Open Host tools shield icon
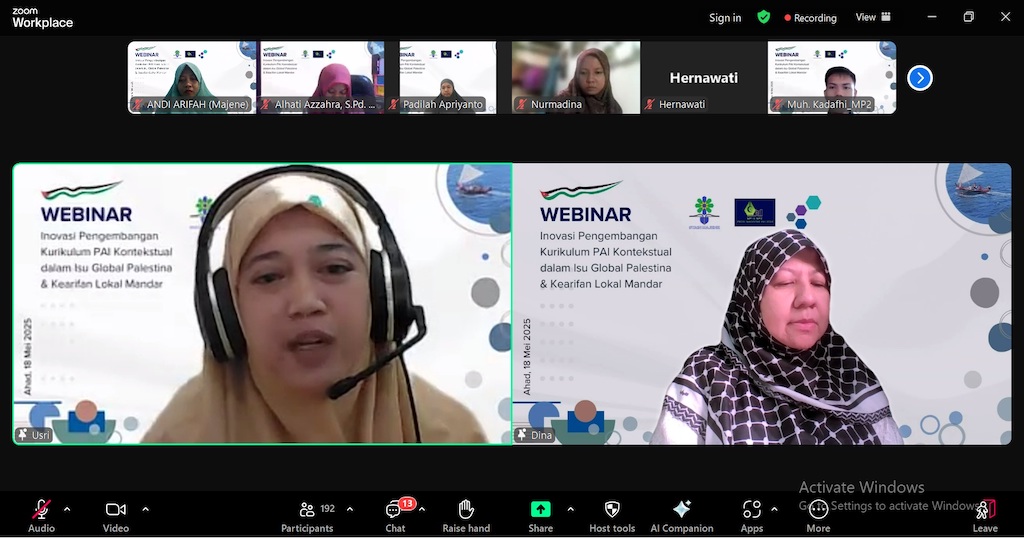The height and width of the screenshot is (538, 1024). [x=612, y=514]
